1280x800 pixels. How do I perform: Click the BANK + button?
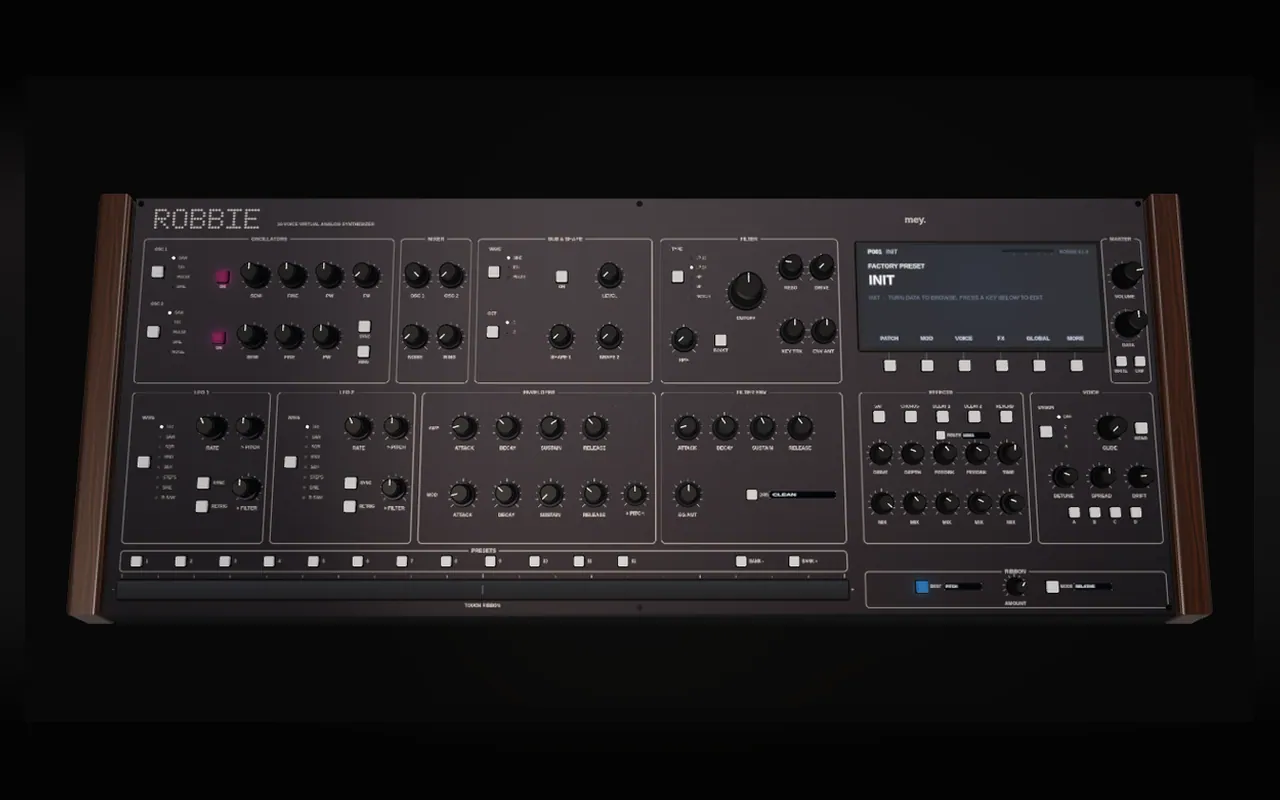tap(794, 561)
